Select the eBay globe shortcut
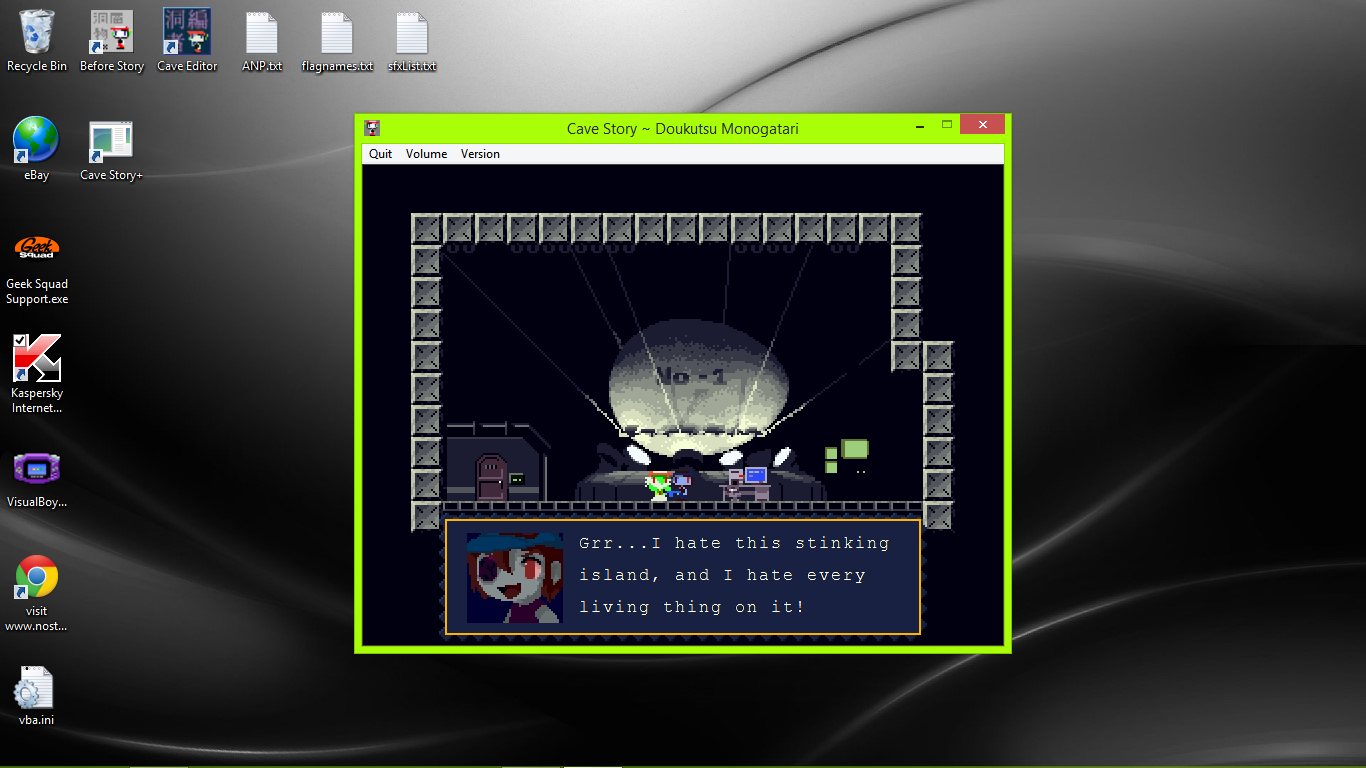Image resolution: width=1366 pixels, height=768 pixels. [x=37, y=149]
